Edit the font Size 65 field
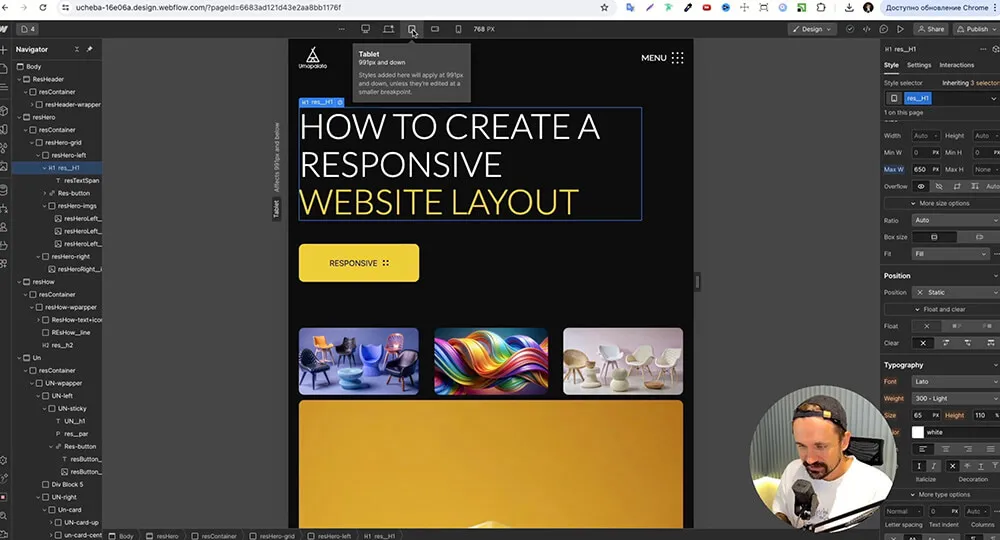1000x540 pixels. point(920,415)
